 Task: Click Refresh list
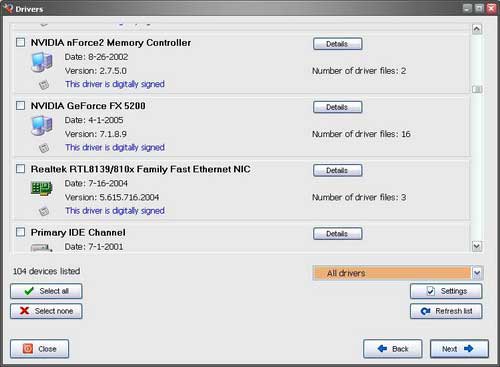pos(446,311)
